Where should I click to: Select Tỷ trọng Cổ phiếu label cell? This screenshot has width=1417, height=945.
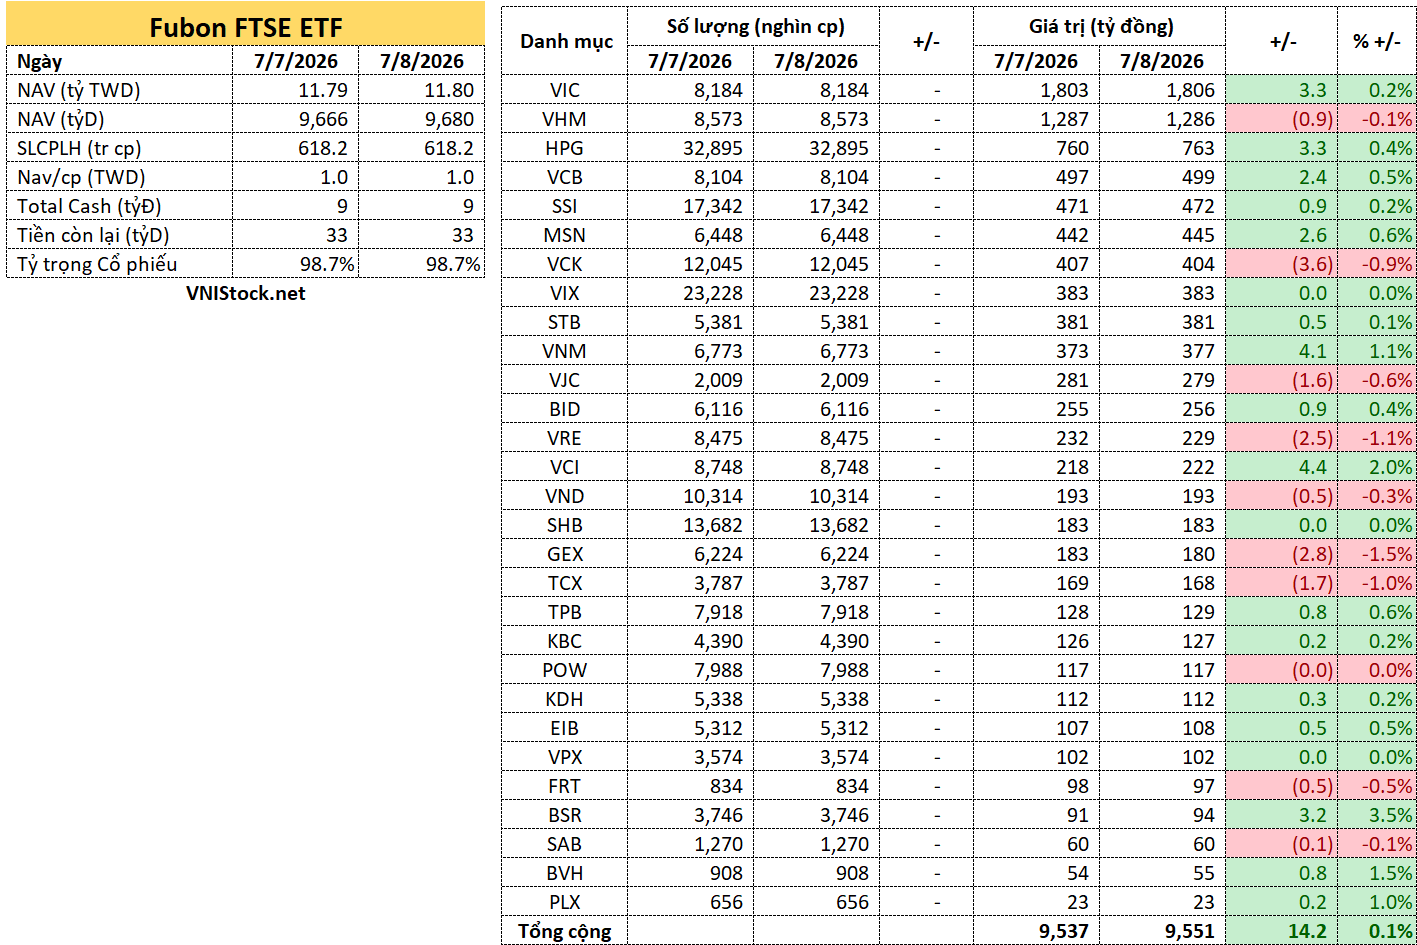tap(119, 264)
